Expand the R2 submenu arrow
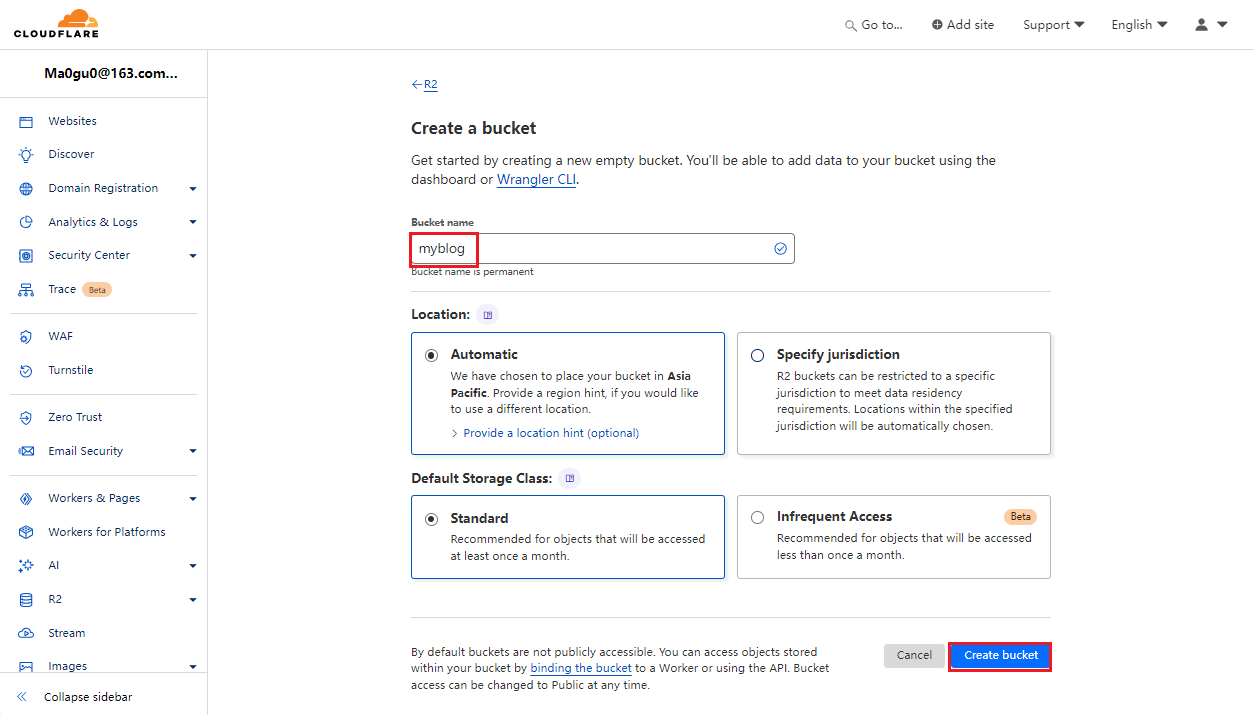Viewport: 1254px width, 715px height. point(193,600)
